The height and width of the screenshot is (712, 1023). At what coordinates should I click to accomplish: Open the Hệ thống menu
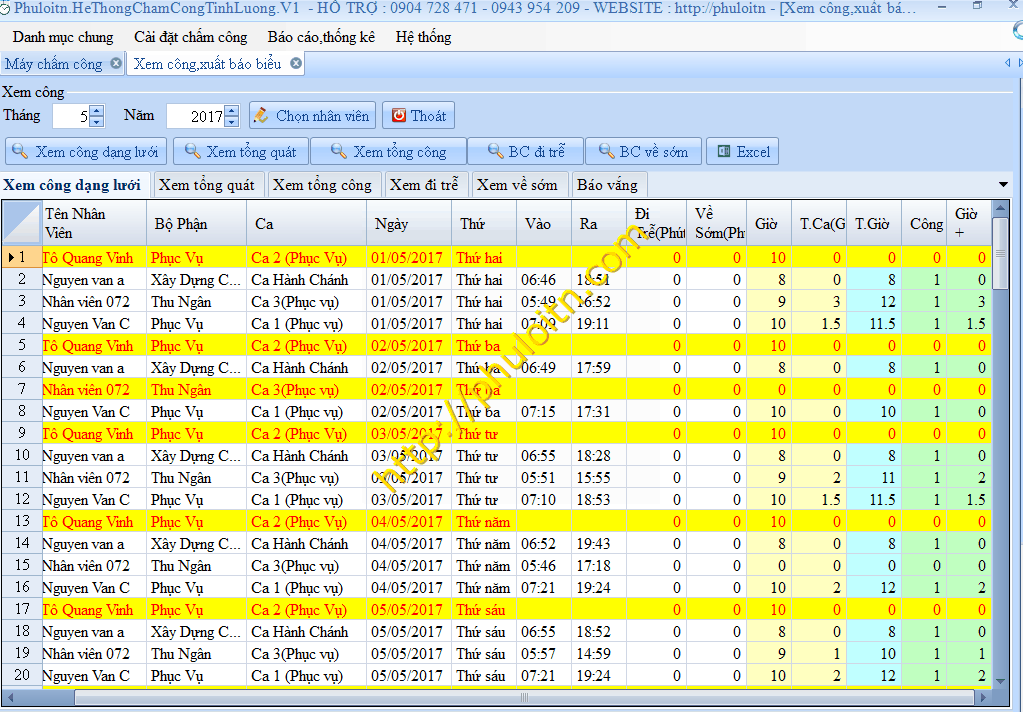coord(423,37)
